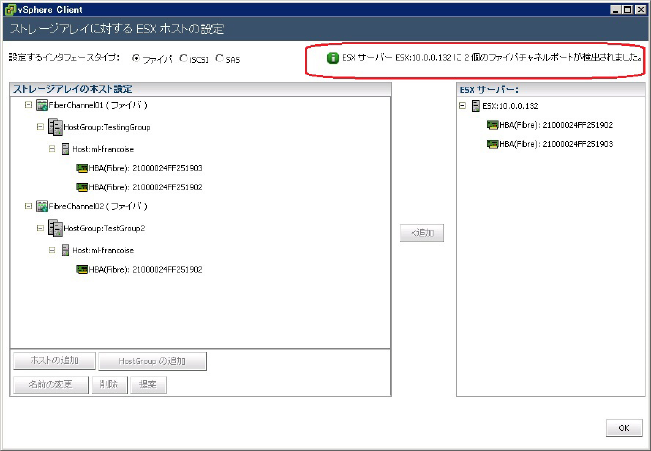Collapse the FibreChannel02 tree node

(28, 206)
